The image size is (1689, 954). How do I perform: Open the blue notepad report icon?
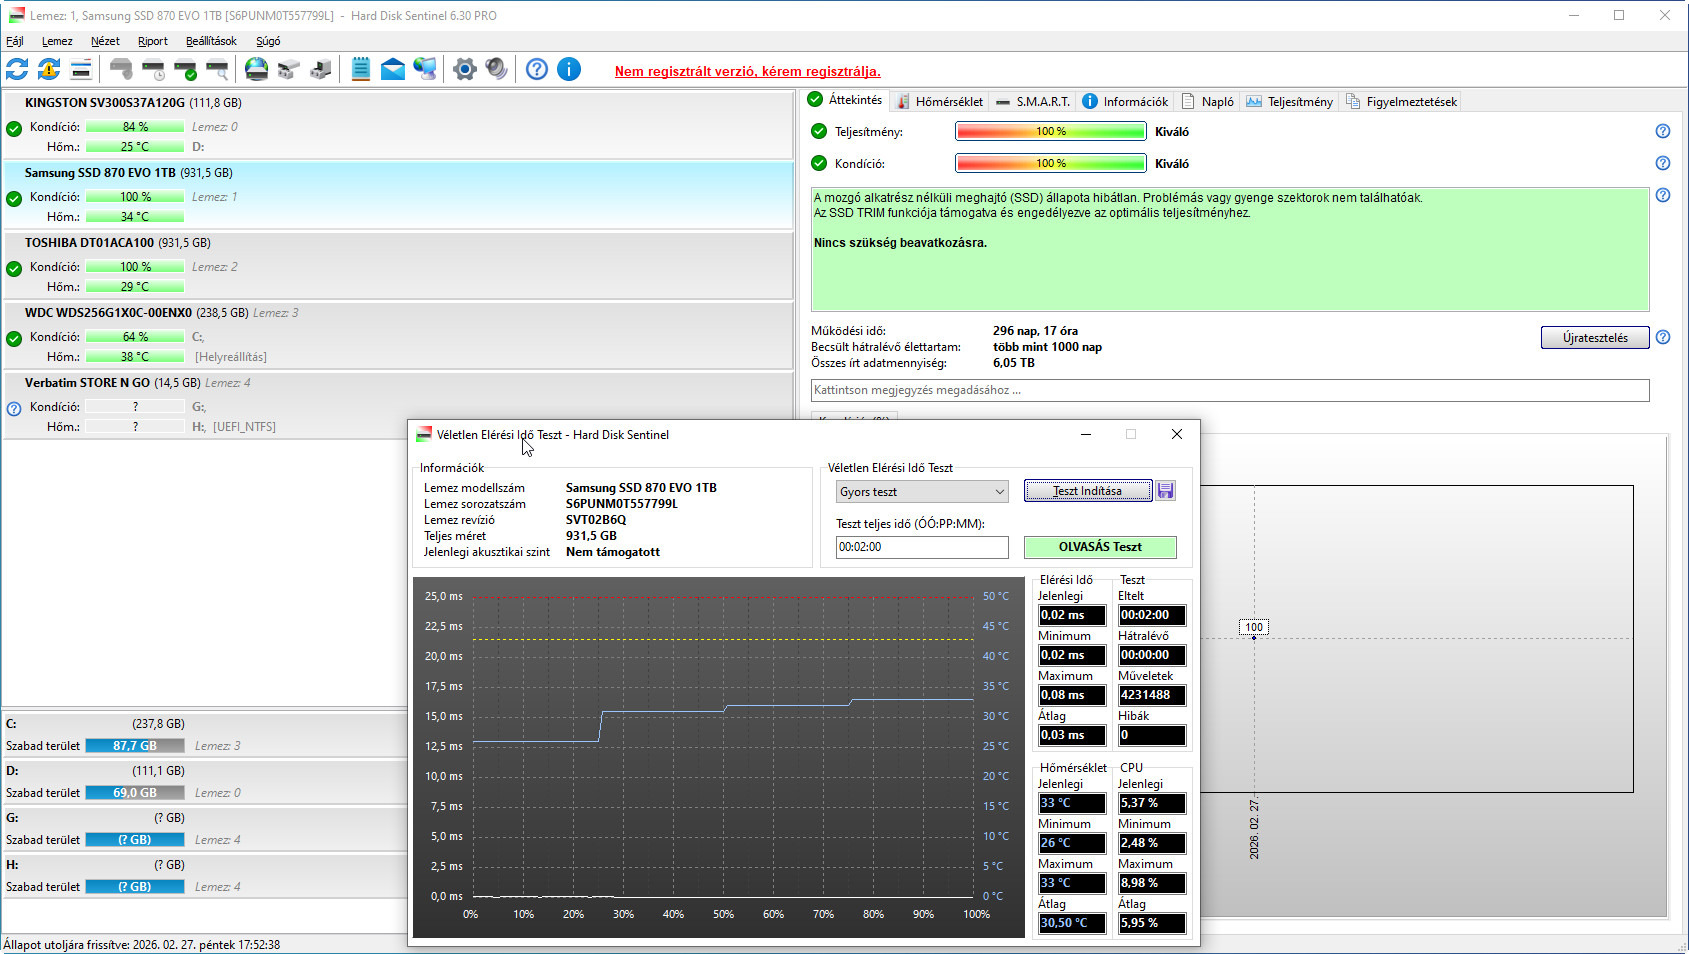(x=361, y=69)
